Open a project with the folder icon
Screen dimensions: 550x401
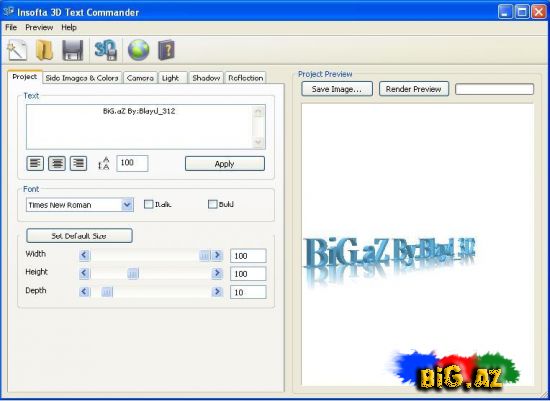pos(45,50)
